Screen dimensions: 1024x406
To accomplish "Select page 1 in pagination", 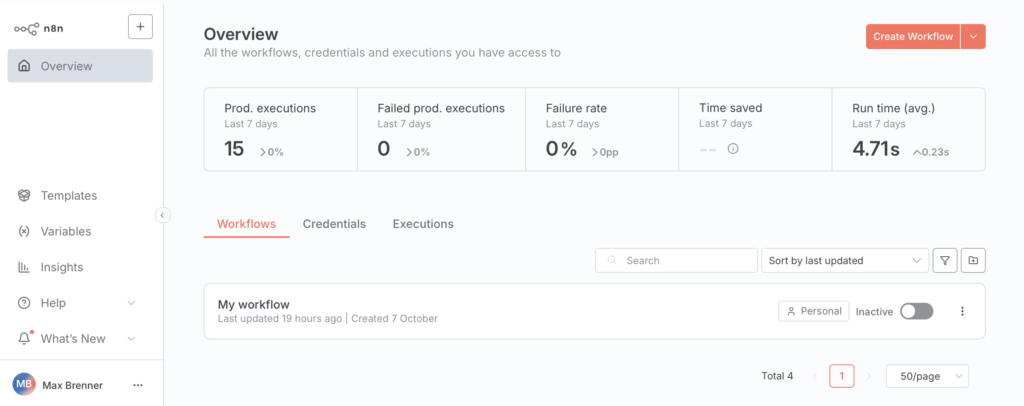I will pos(842,376).
